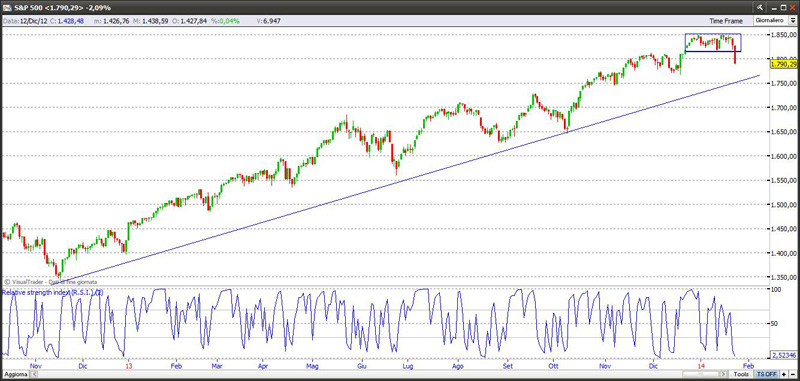Click the 1.450,00 price axis label
This screenshot has height=381, width=800.
783,230
